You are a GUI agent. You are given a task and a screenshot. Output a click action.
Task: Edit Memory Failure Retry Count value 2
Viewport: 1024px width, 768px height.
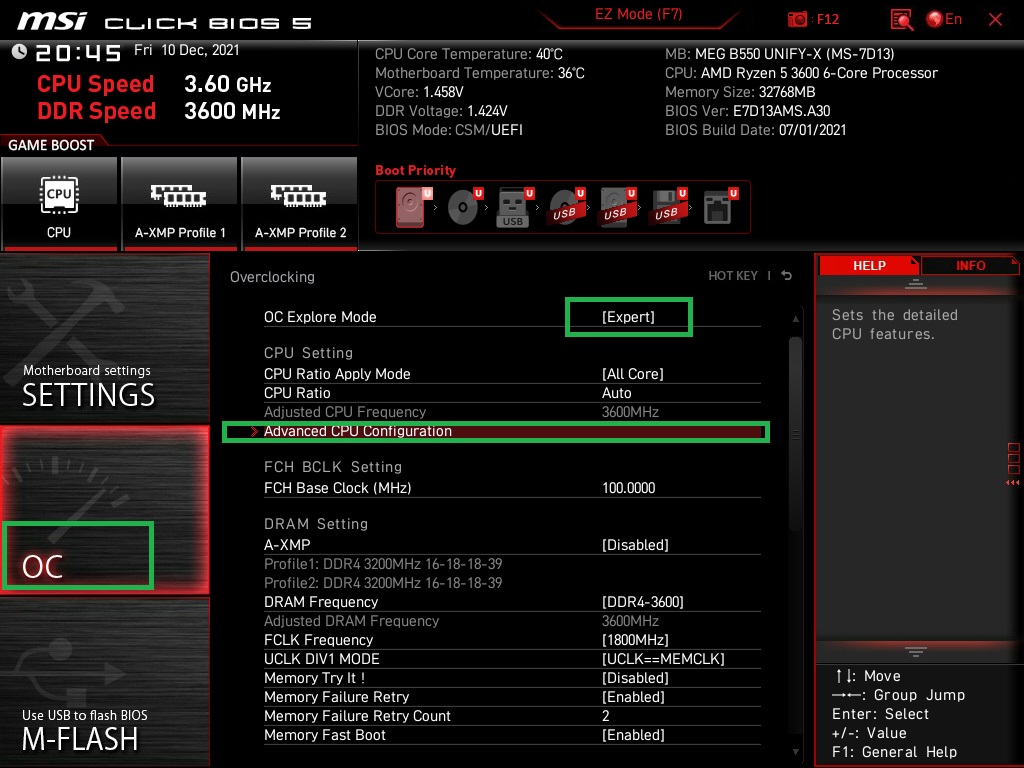click(x=605, y=716)
